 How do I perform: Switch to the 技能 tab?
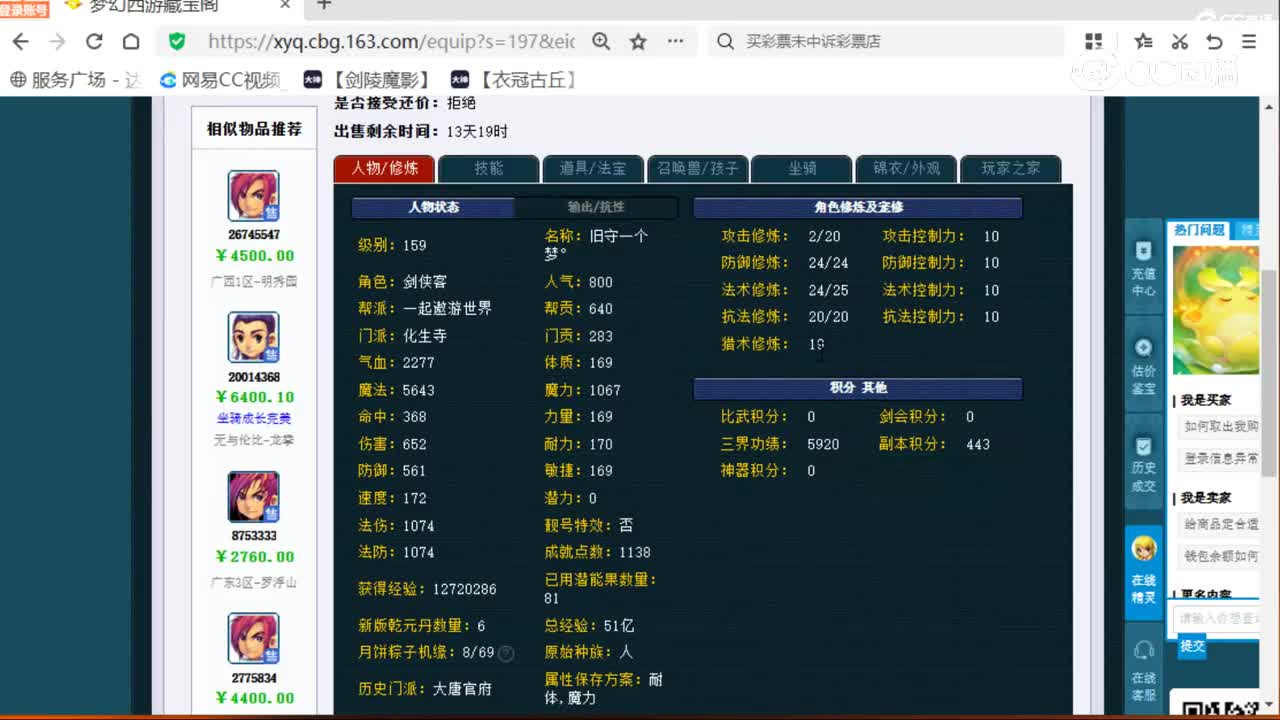click(x=488, y=168)
